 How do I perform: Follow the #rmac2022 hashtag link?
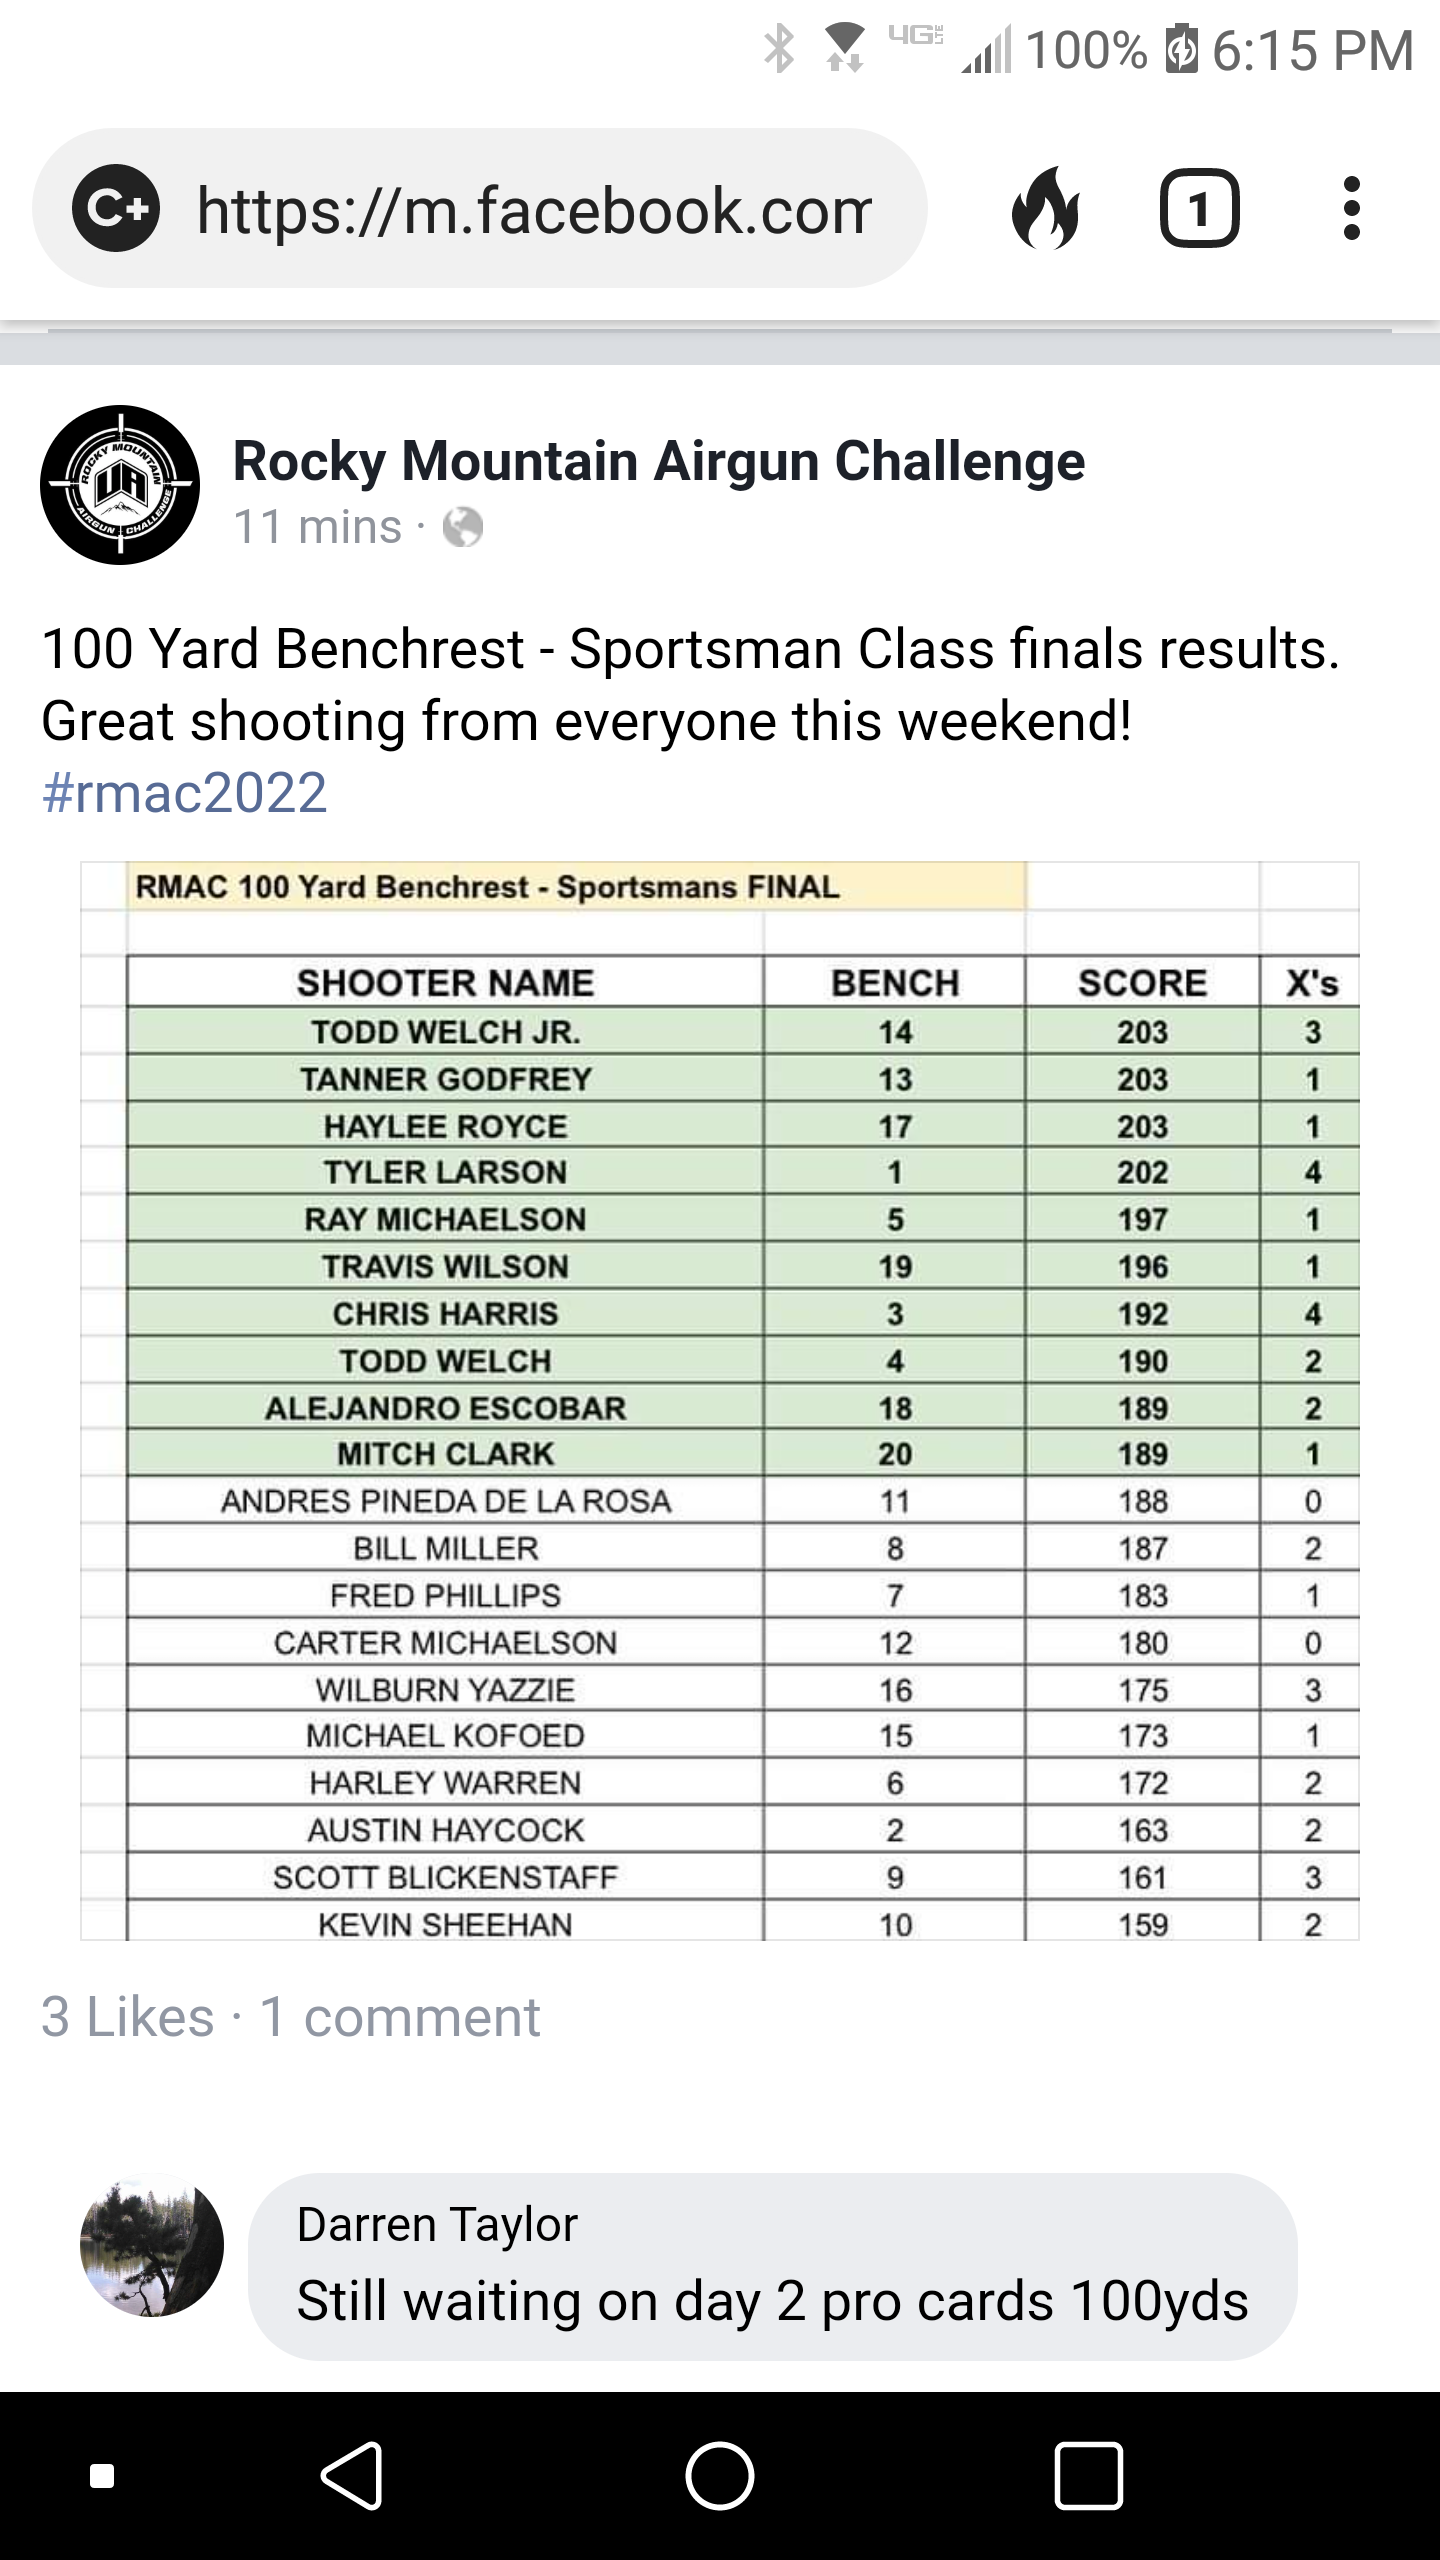[x=185, y=793]
